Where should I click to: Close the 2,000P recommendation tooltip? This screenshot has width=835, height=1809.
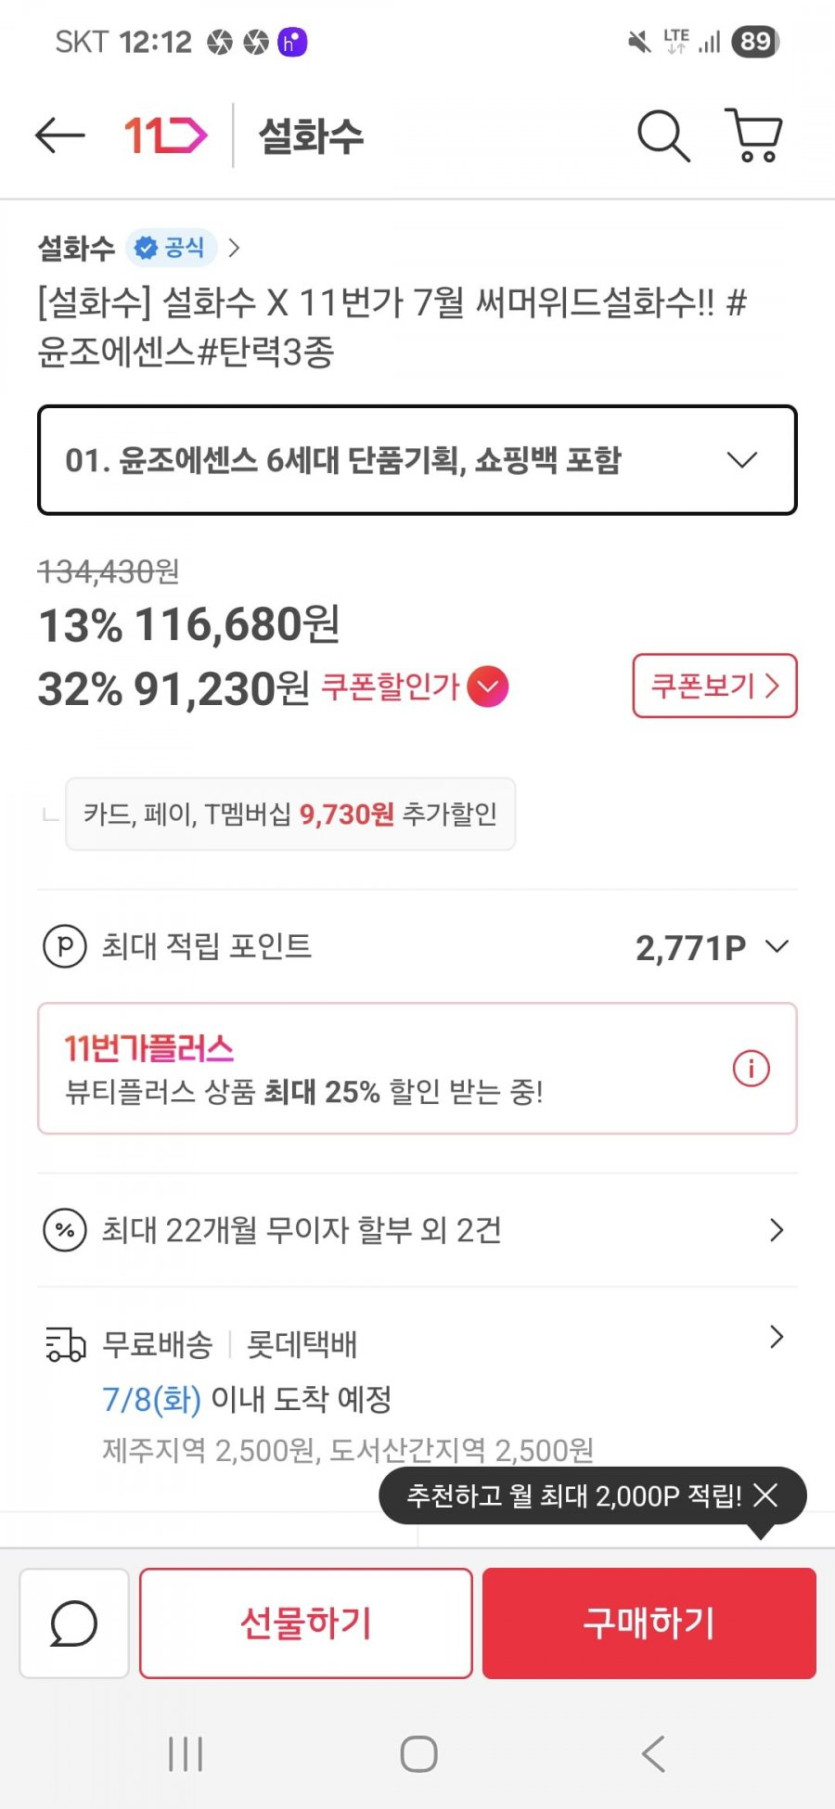tap(766, 1495)
